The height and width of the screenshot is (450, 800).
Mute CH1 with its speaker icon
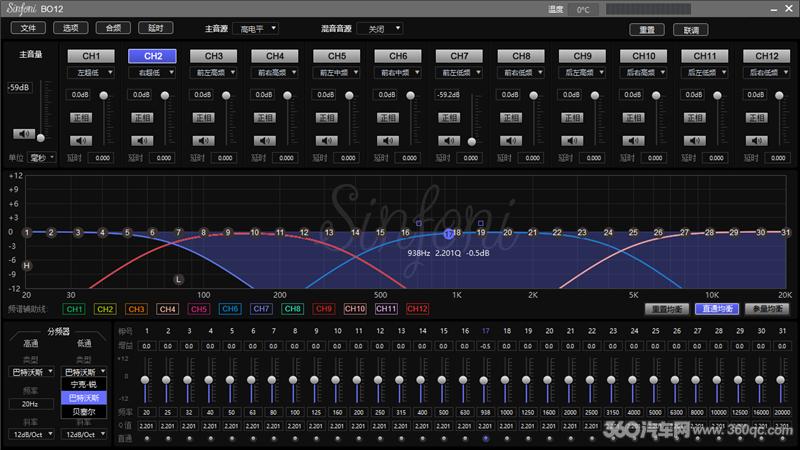pos(81,140)
